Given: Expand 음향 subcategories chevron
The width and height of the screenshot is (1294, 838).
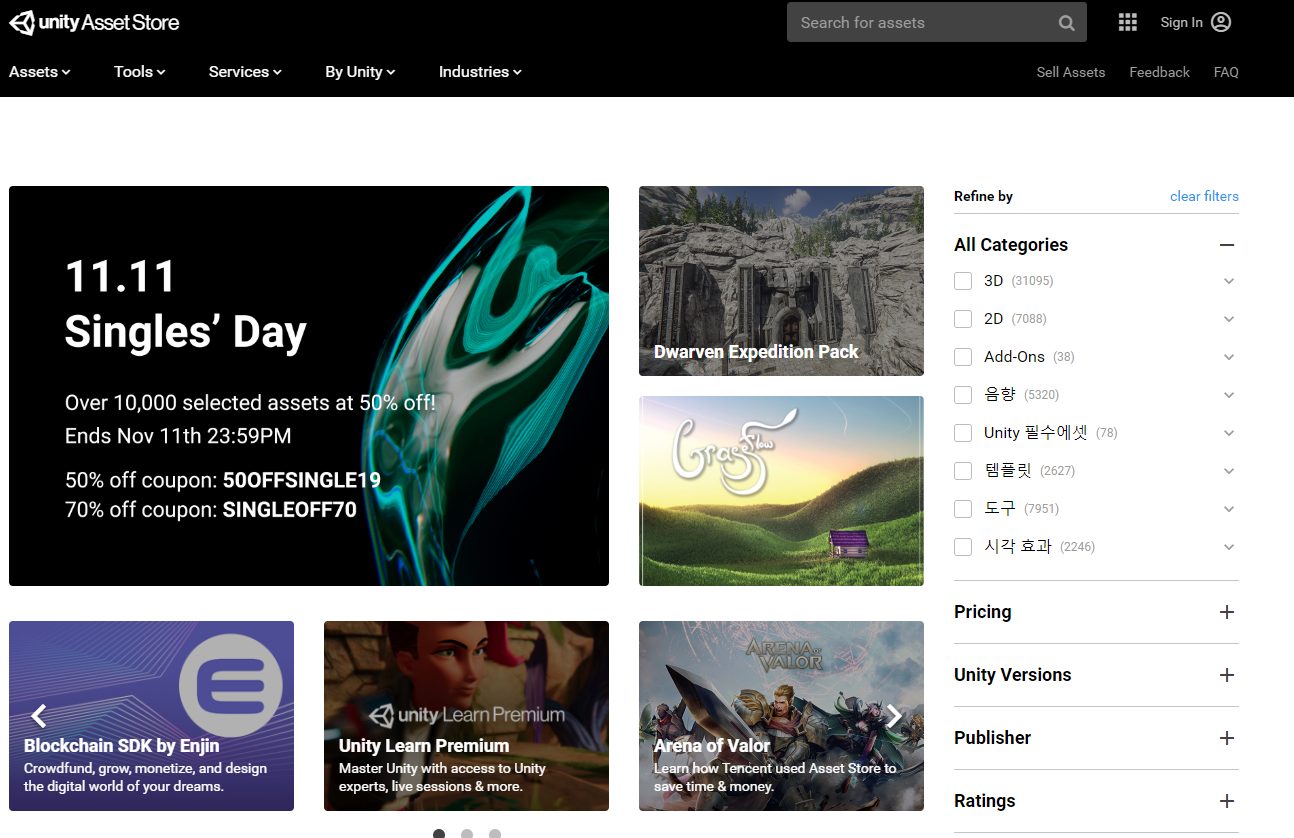Looking at the screenshot, I should point(1229,395).
